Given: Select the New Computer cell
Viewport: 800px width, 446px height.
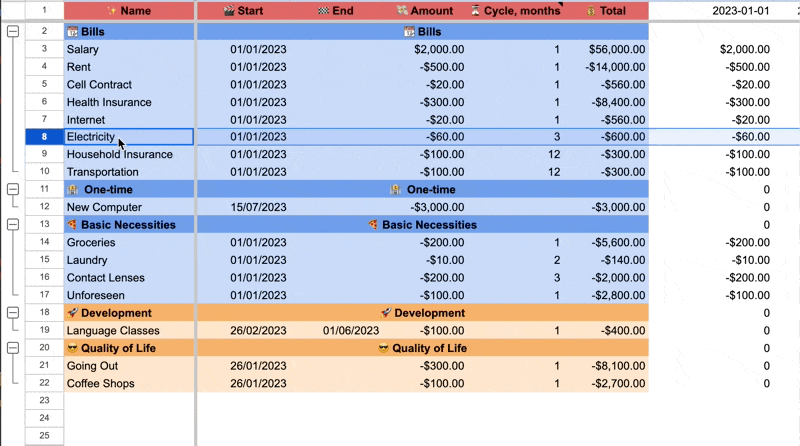Looking at the screenshot, I should point(128,207).
